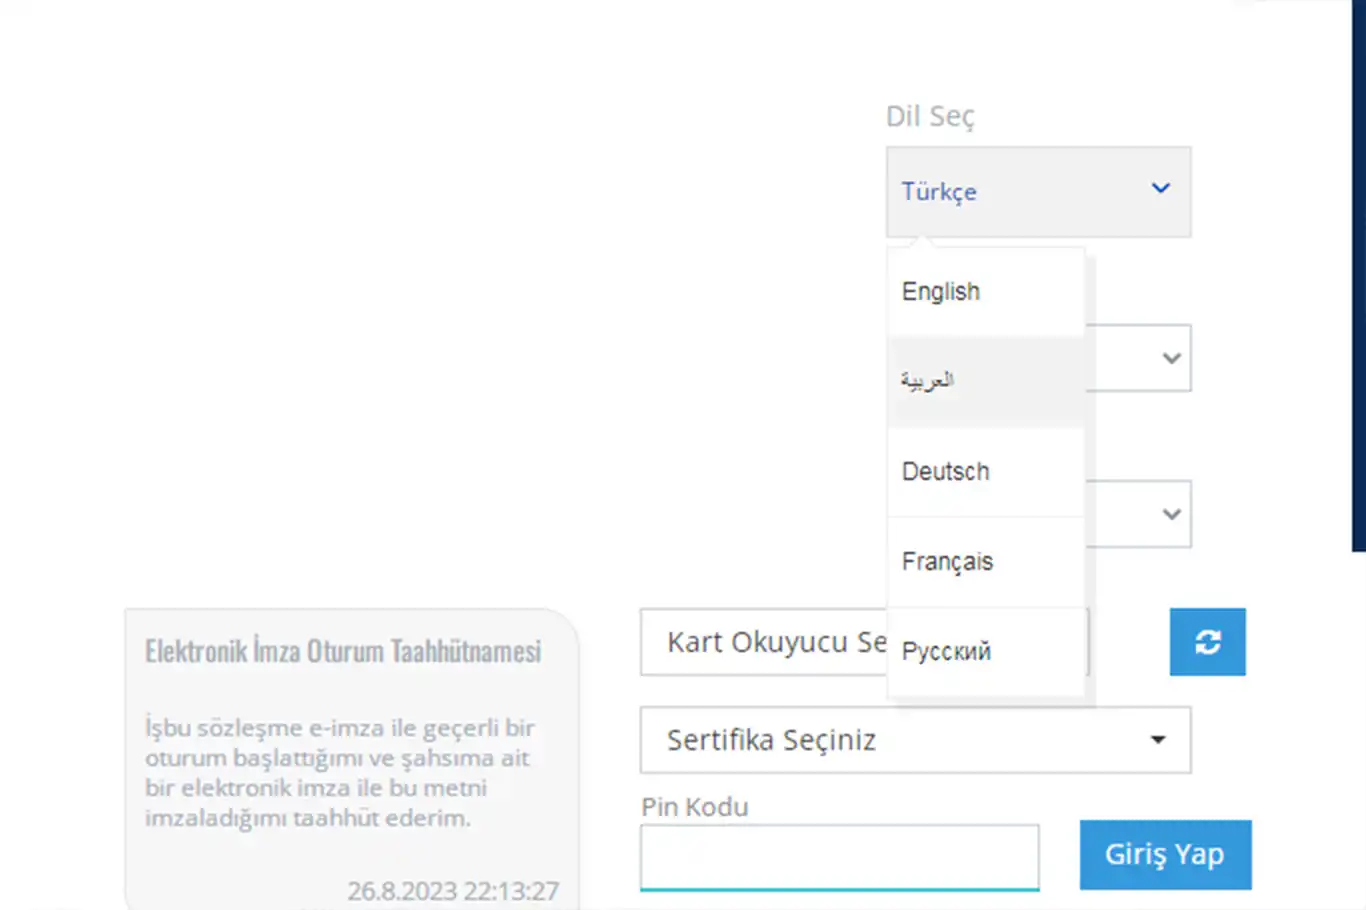Viewport: 1366px width, 910px height.
Task: Click the blue refresh card reader icon
Action: point(1207,642)
